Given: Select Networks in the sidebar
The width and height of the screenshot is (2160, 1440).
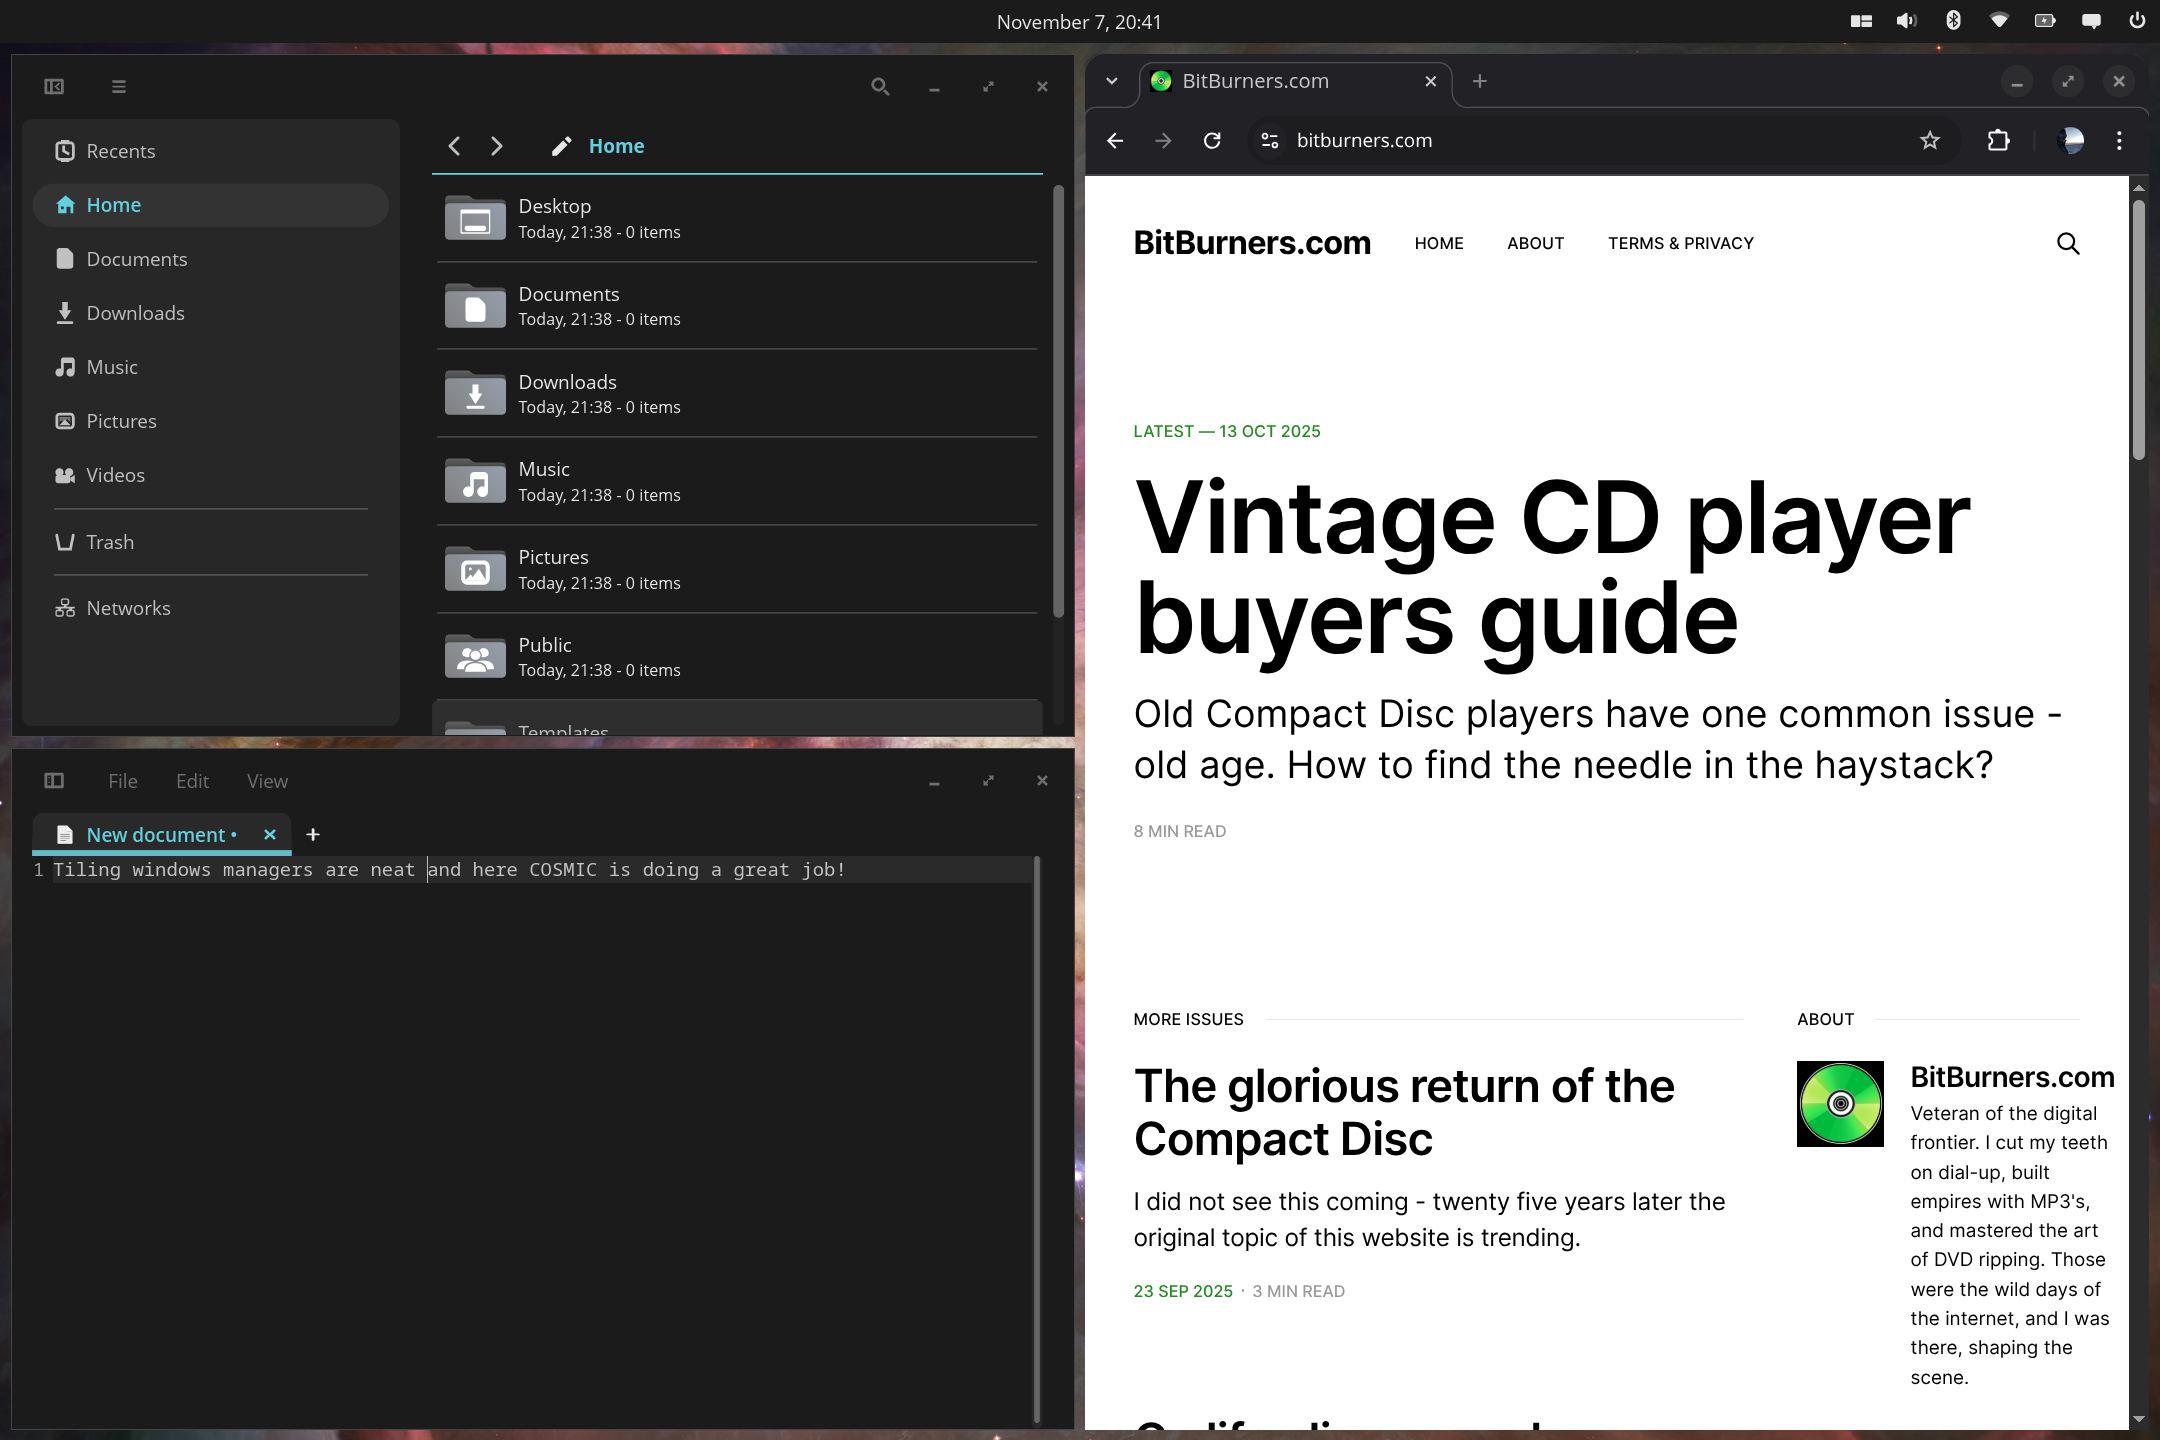Looking at the screenshot, I should (128, 608).
